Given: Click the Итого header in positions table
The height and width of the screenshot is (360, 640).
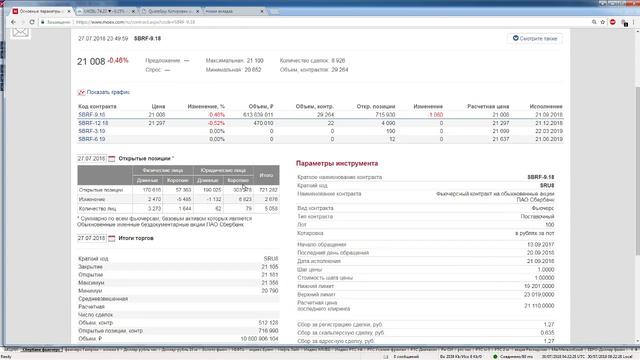Looking at the screenshot, I should [x=266, y=176].
